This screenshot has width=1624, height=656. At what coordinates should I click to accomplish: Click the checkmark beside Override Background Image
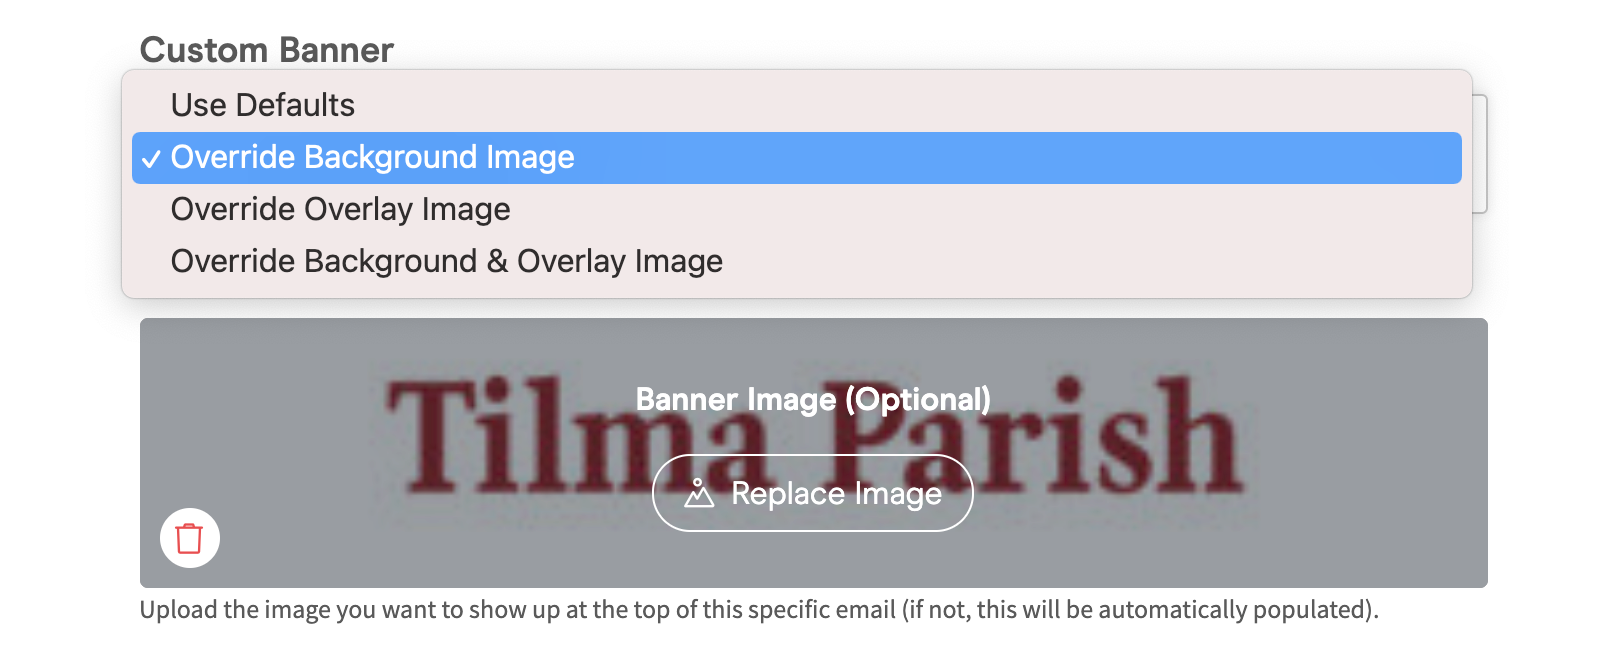point(151,159)
